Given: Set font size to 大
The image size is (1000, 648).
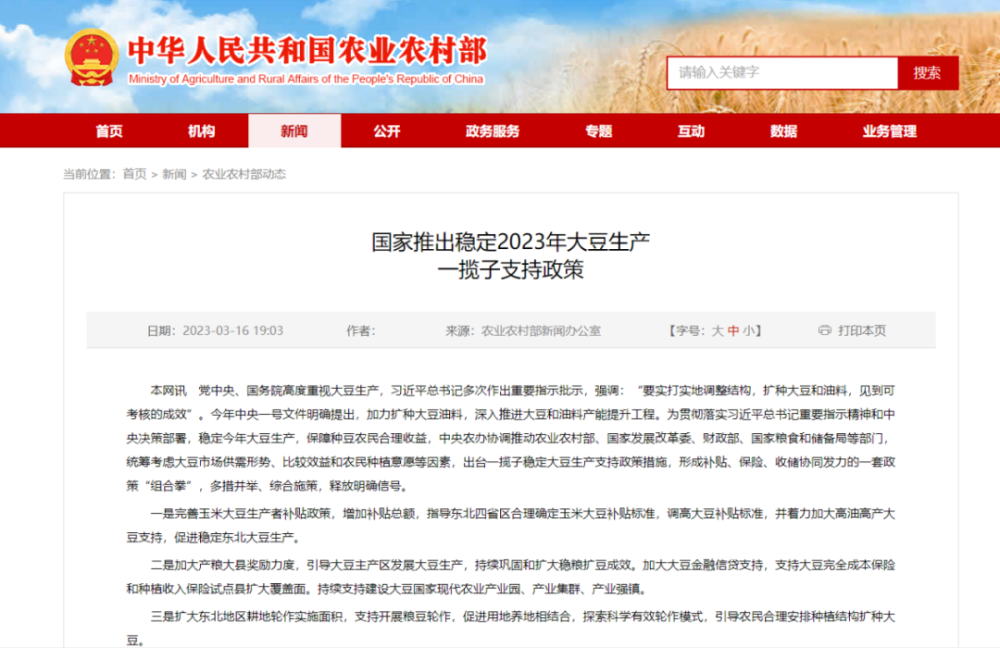Looking at the screenshot, I should point(717,330).
